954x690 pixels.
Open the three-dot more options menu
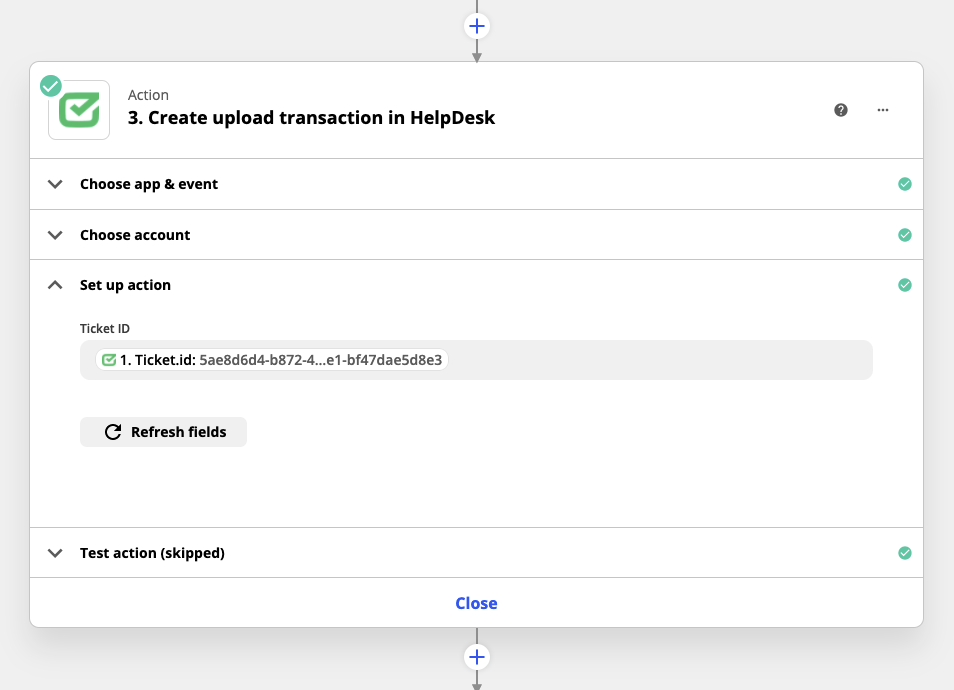883,110
